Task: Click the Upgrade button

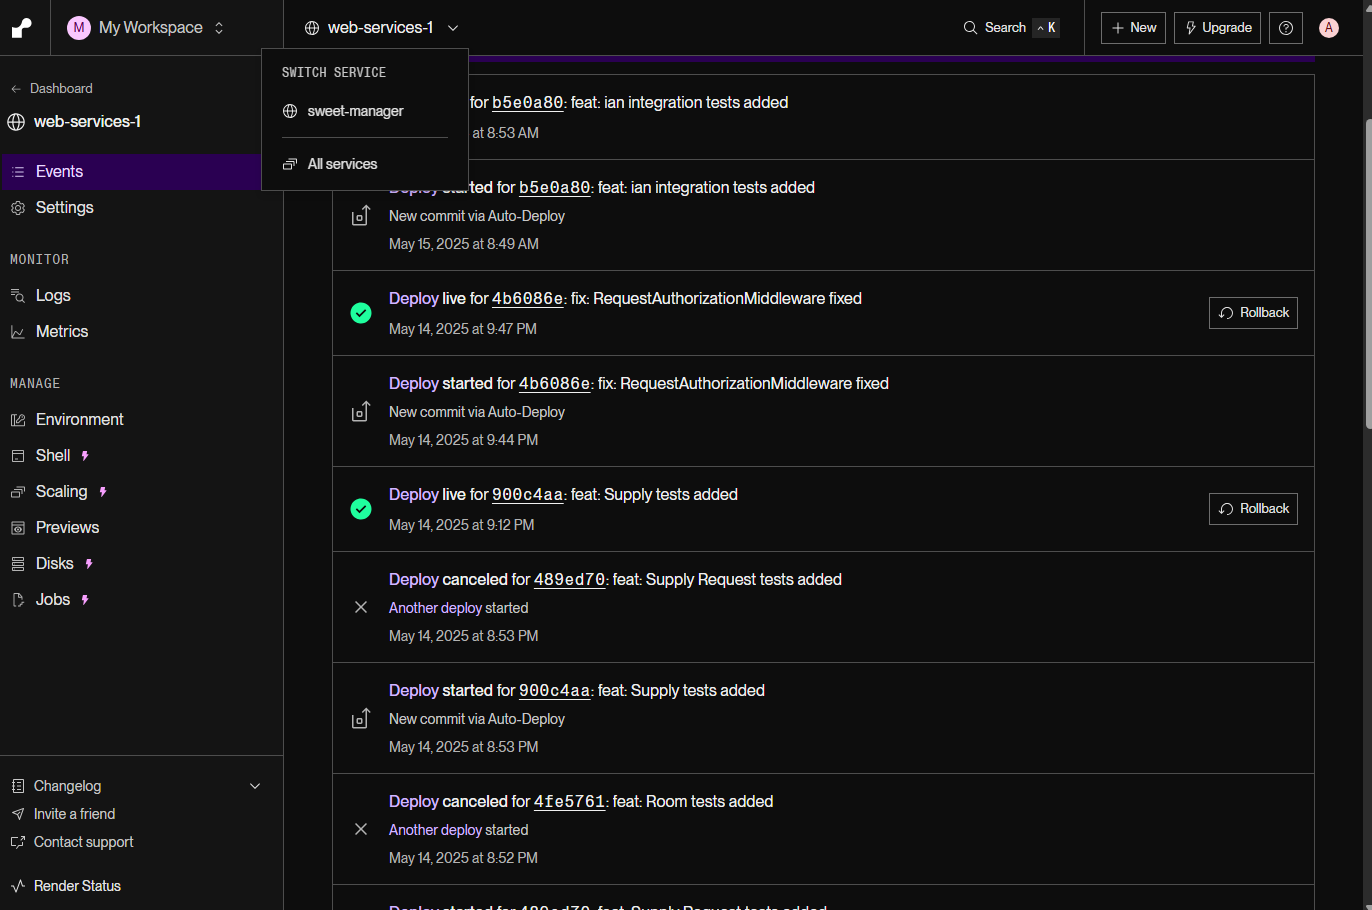Action: pyautogui.click(x=1217, y=28)
